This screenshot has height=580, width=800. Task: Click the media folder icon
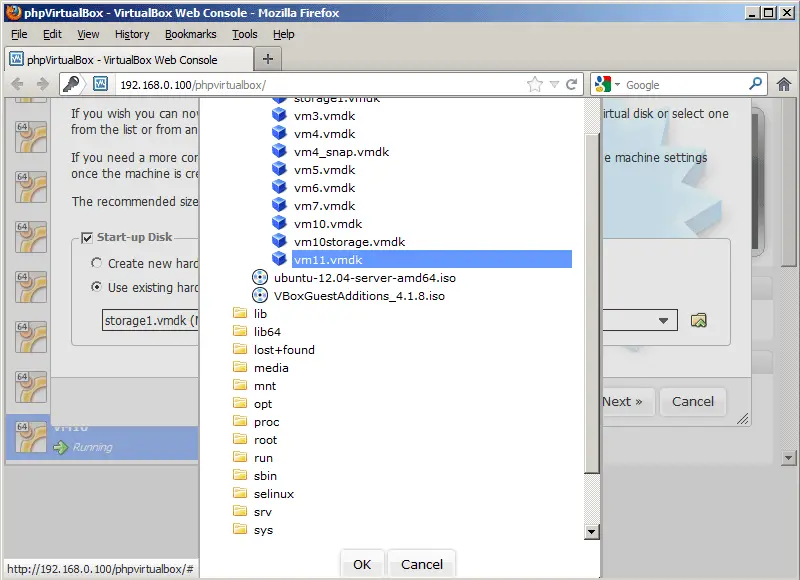pyautogui.click(x=240, y=367)
